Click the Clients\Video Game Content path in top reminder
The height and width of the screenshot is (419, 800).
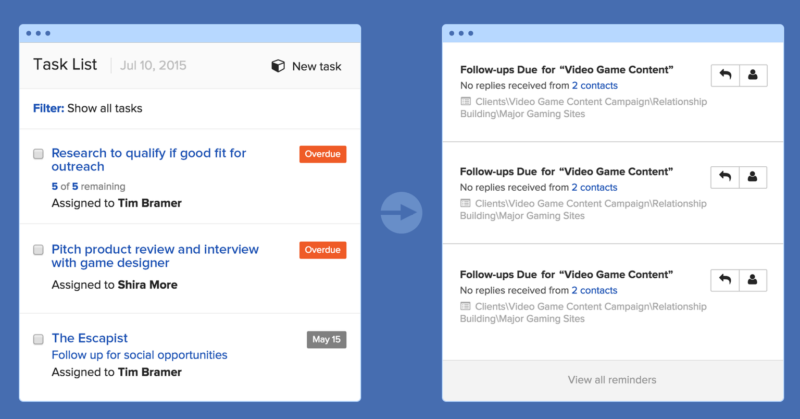pyautogui.click(x=584, y=108)
